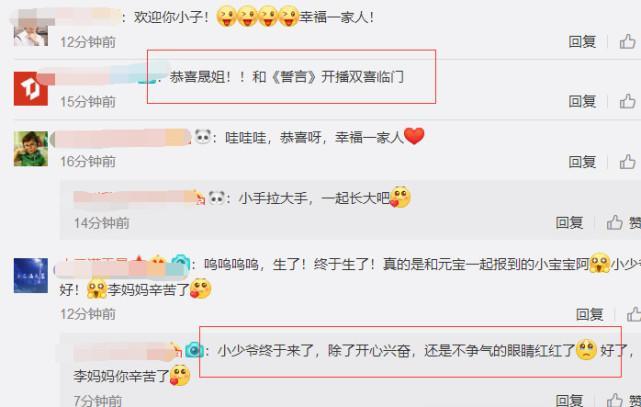Click the camera badge beside '呜呜呜呜' commenter
The width and height of the screenshot is (641, 407).
coord(180,263)
